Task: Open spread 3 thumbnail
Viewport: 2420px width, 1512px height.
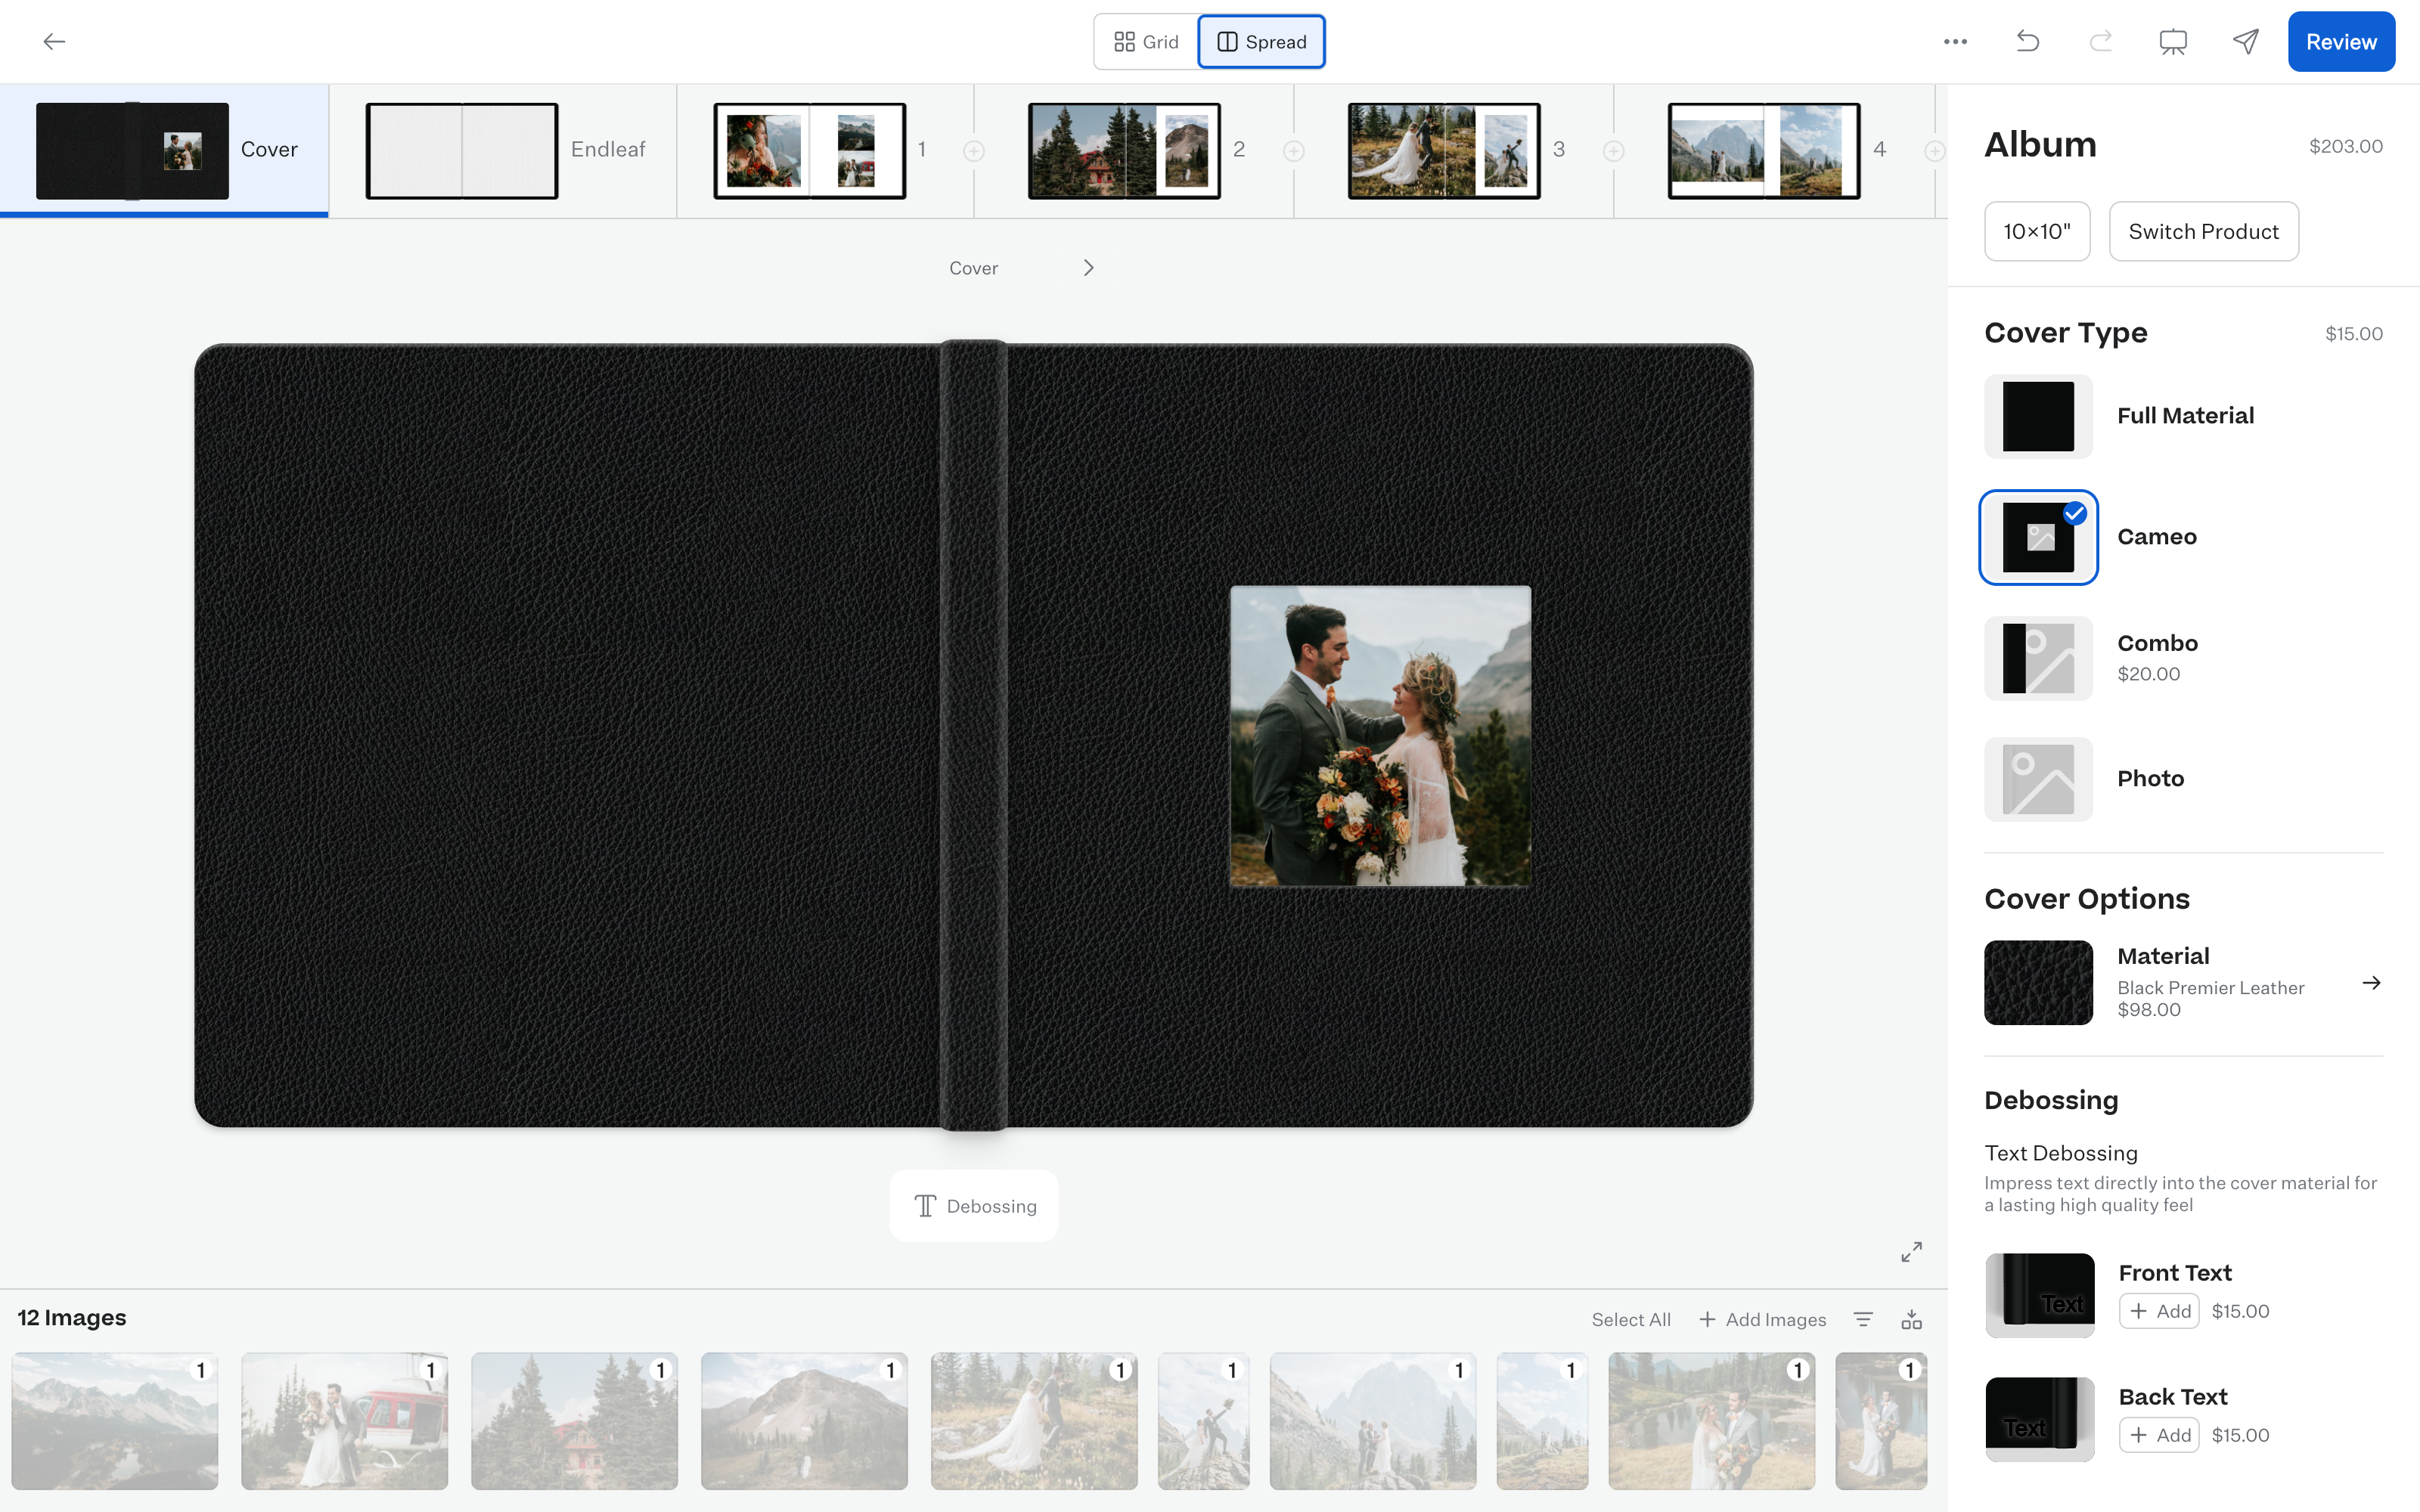Action: click(x=1444, y=151)
